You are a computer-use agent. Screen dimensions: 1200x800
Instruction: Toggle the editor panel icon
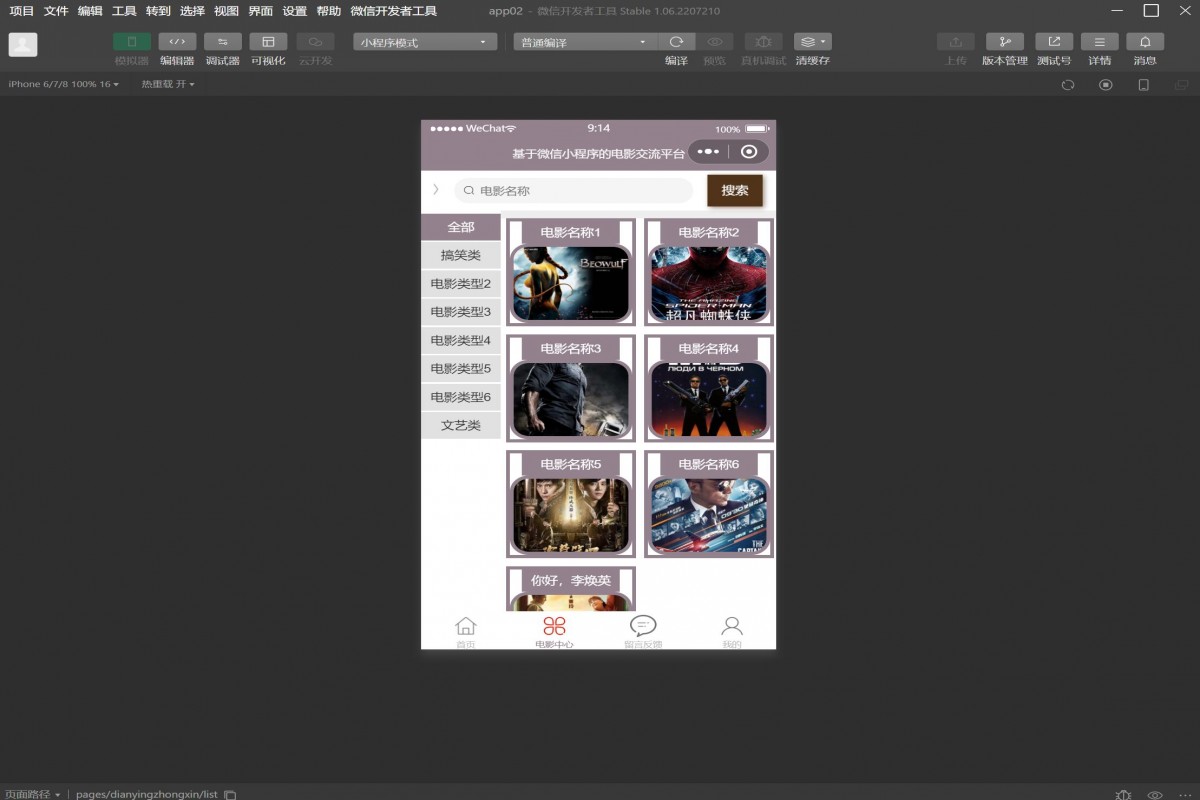[x=177, y=42]
